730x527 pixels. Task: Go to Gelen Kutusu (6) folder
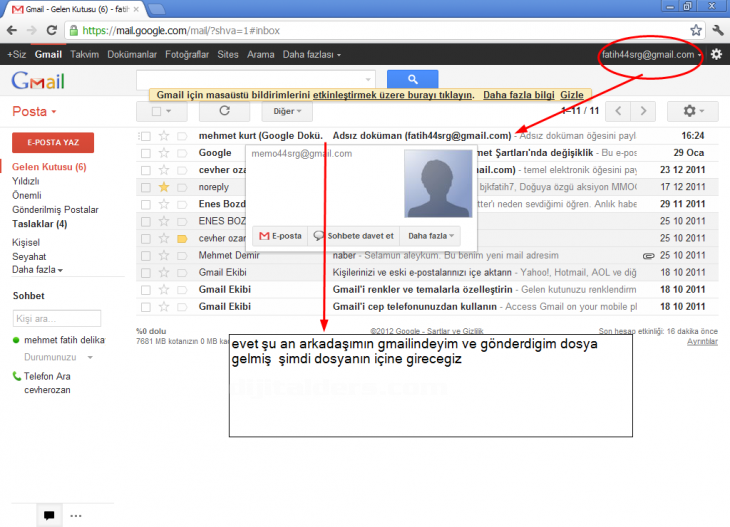49,167
